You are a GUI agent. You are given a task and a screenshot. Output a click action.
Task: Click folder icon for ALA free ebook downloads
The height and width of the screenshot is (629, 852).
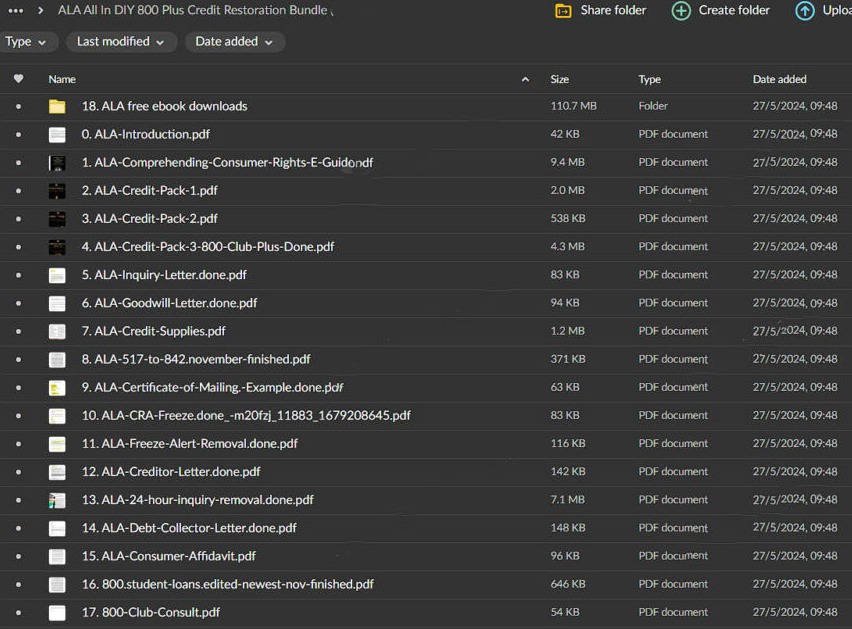pyautogui.click(x=57, y=106)
